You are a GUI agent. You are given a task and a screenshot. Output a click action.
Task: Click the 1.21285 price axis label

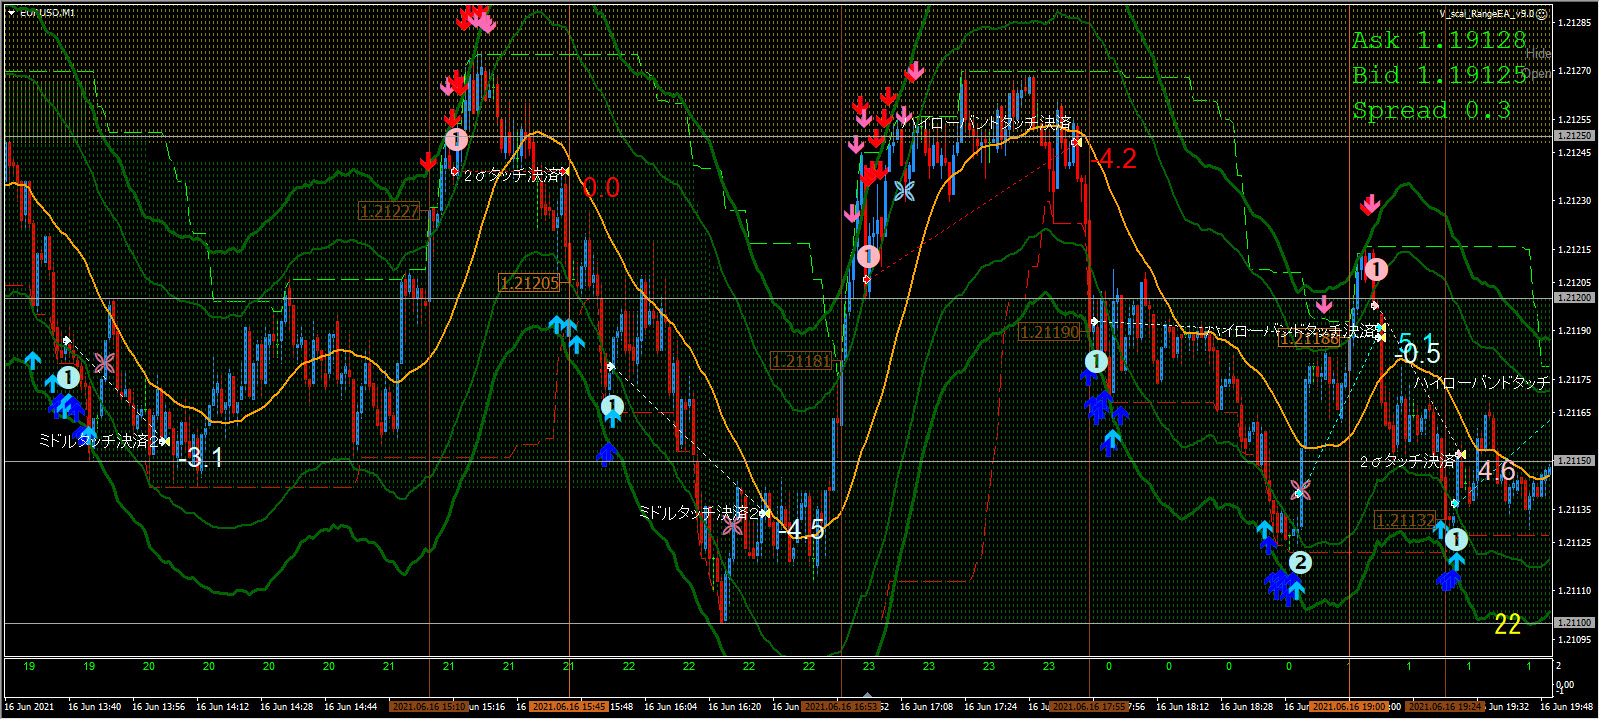tap(1575, 22)
